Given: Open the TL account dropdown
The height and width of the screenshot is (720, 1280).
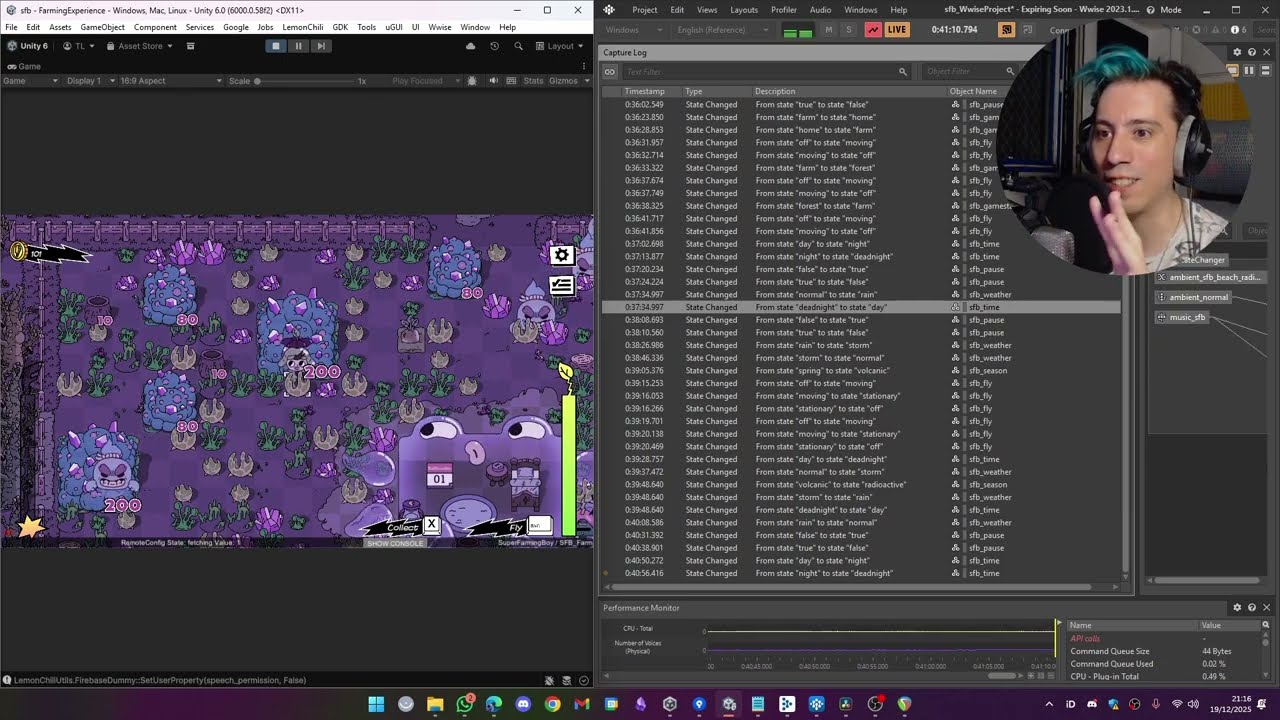Looking at the screenshot, I should [x=79, y=46].
